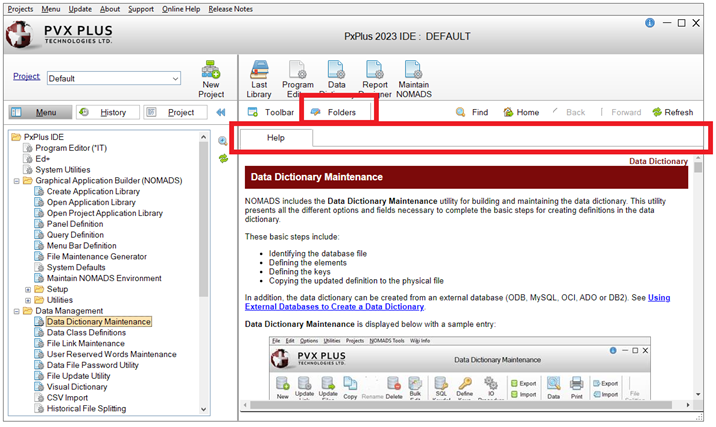Click the blue double-arrow collapse panel icon
716x427 pixels.
(x=221, y=113)
